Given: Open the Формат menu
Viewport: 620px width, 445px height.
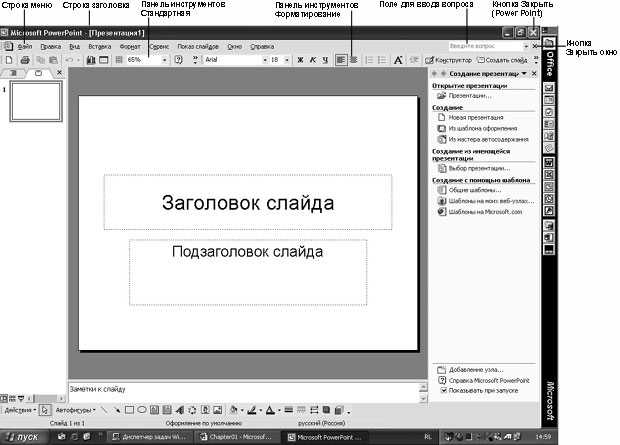Looking at the screenshot, I should tap(130, 47).
